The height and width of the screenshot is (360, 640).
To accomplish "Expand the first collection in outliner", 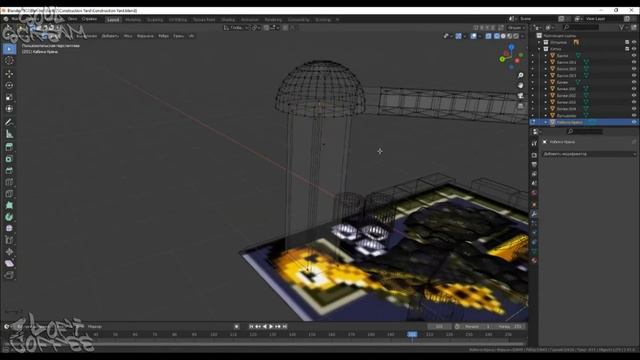I will pyautogui.click(x=539, y=42).
